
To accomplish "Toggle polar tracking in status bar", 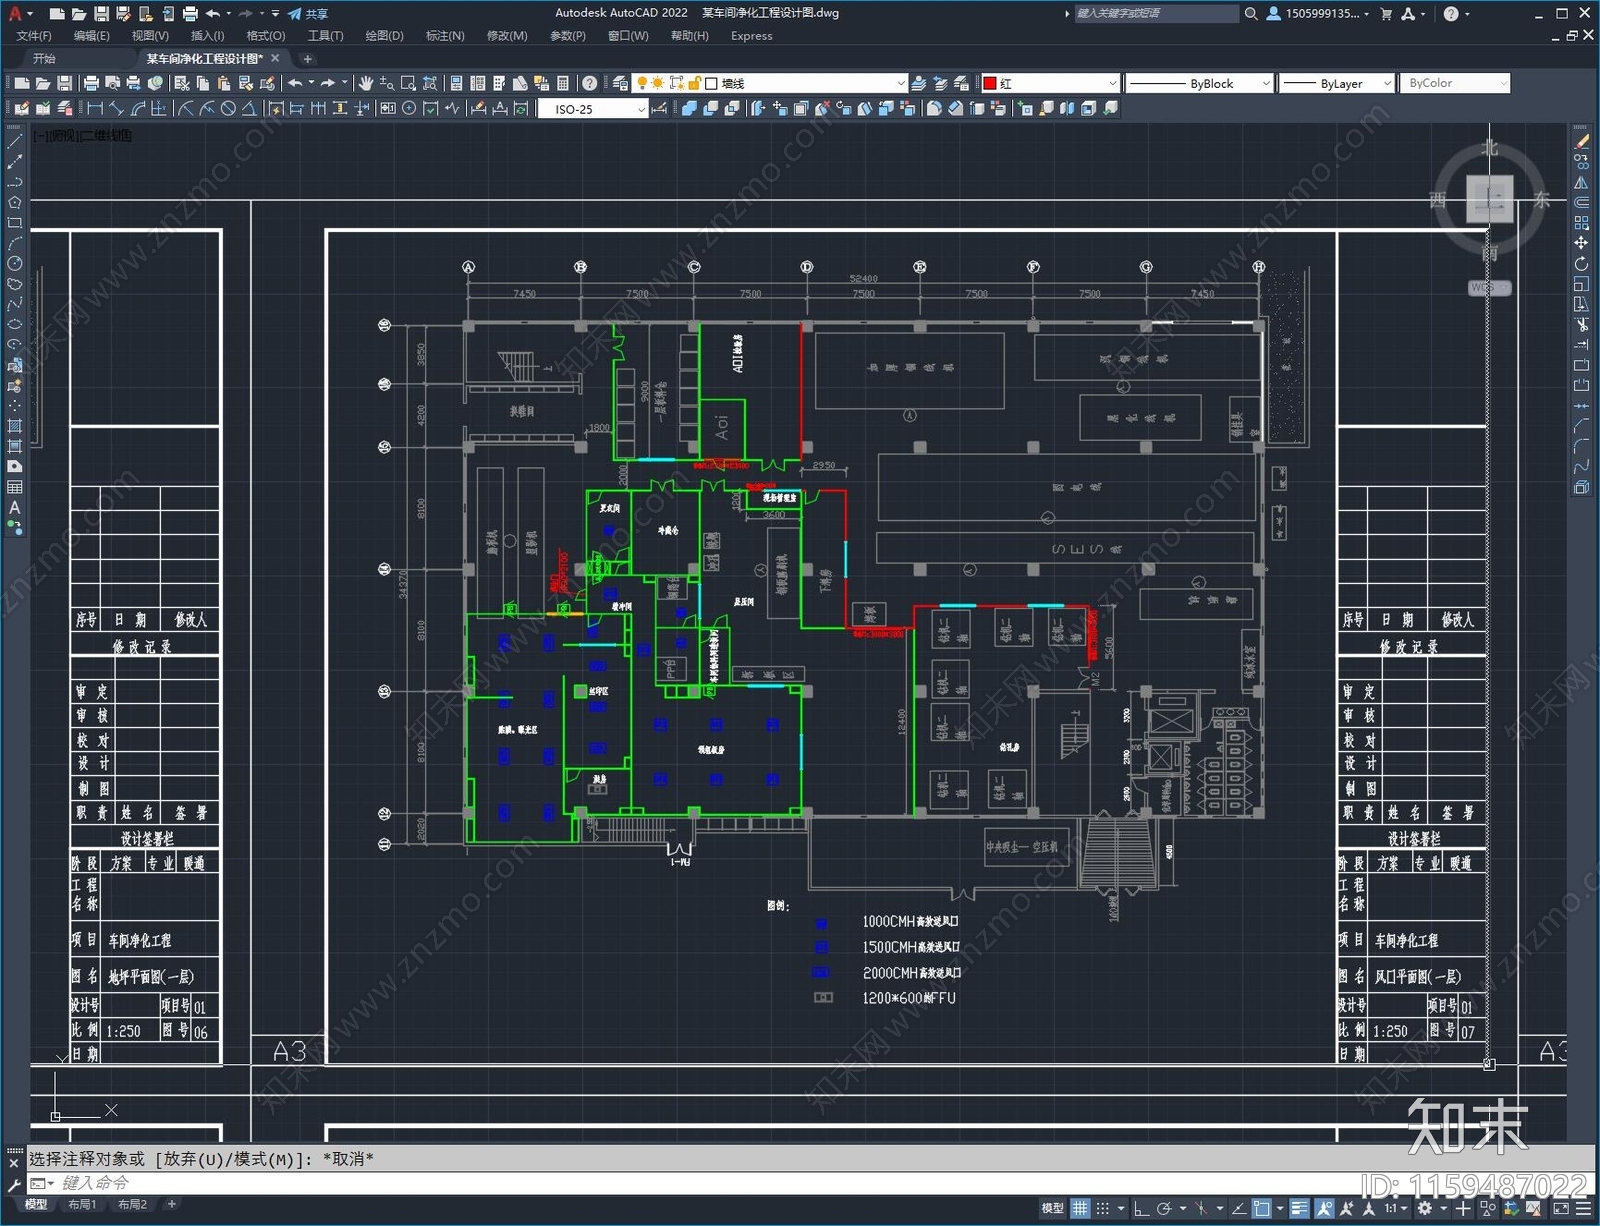I will point(1164,1209).
